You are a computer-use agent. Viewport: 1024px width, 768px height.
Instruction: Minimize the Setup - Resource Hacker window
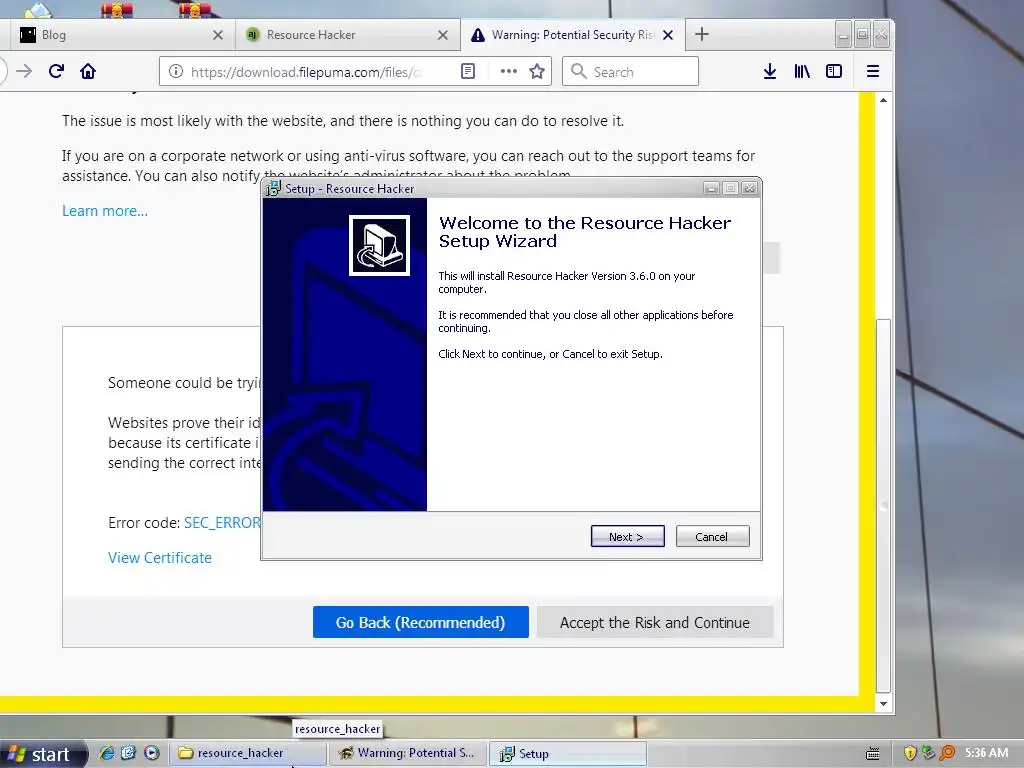[711, 188]
